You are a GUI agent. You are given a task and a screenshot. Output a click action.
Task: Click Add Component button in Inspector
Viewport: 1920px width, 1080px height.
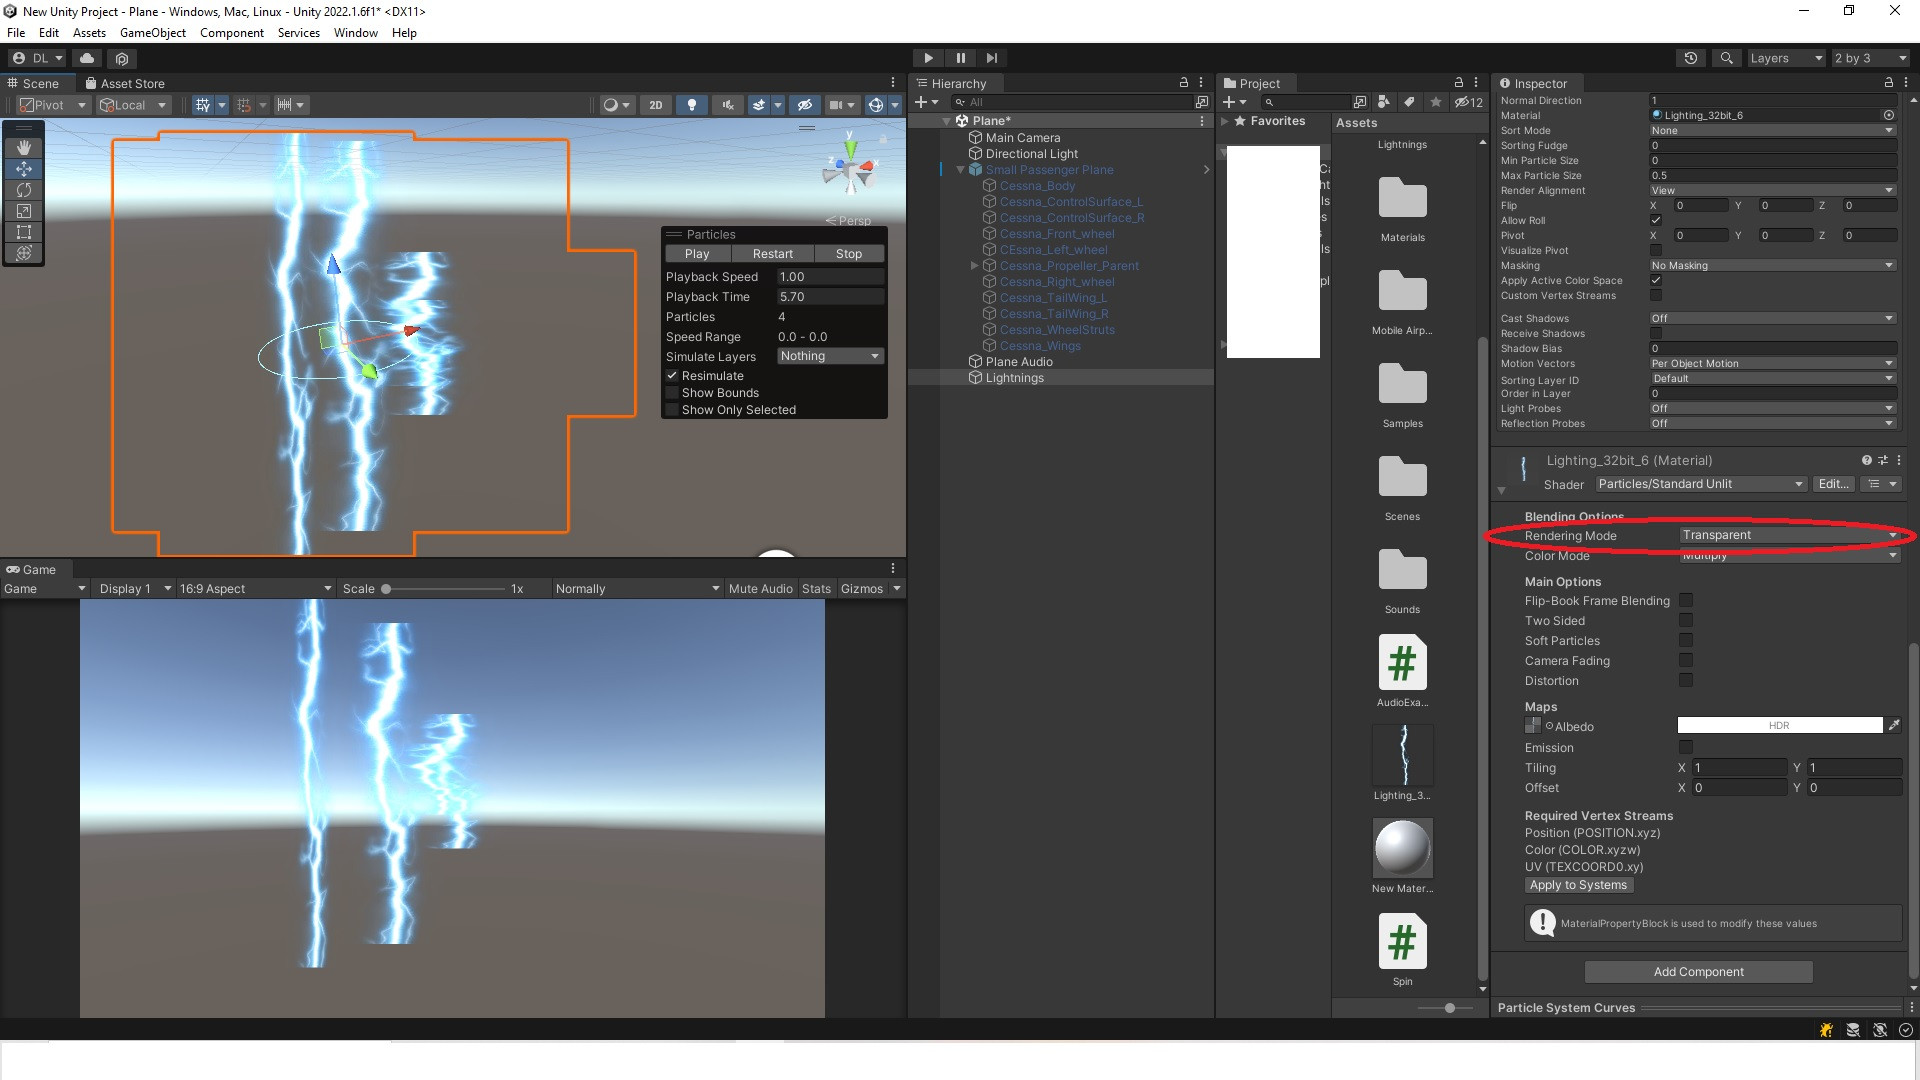tap(1698, 972)
